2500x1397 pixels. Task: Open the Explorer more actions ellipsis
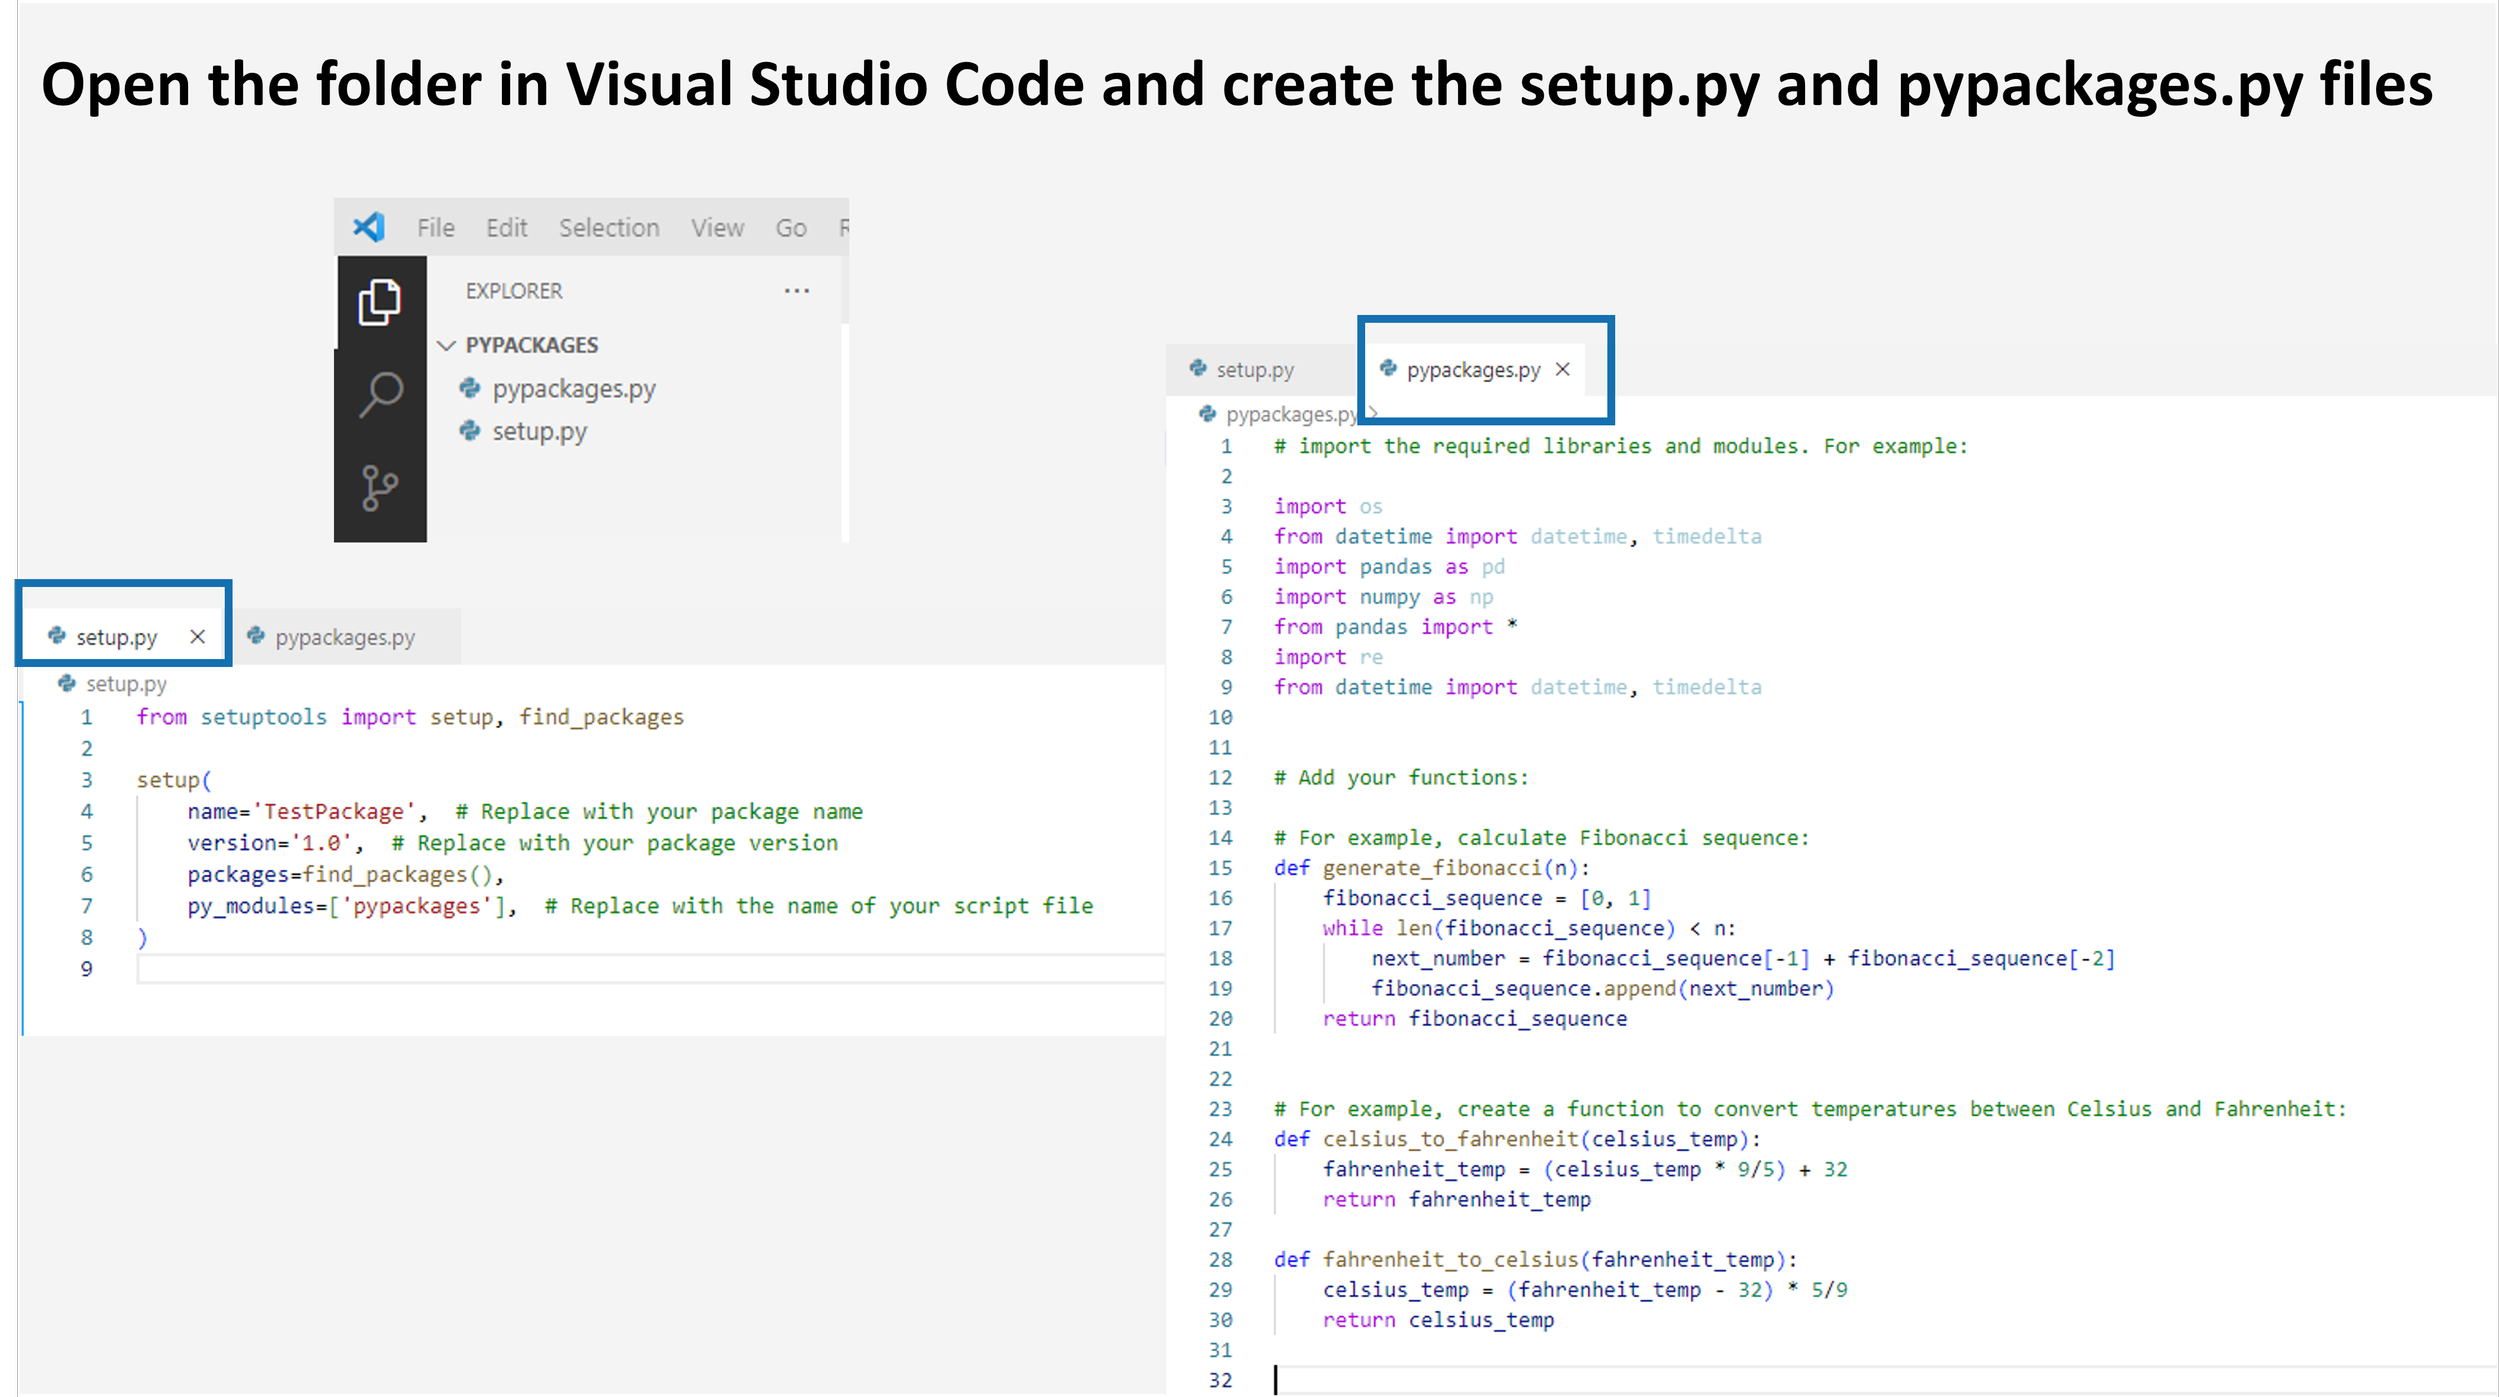(797, 290)
